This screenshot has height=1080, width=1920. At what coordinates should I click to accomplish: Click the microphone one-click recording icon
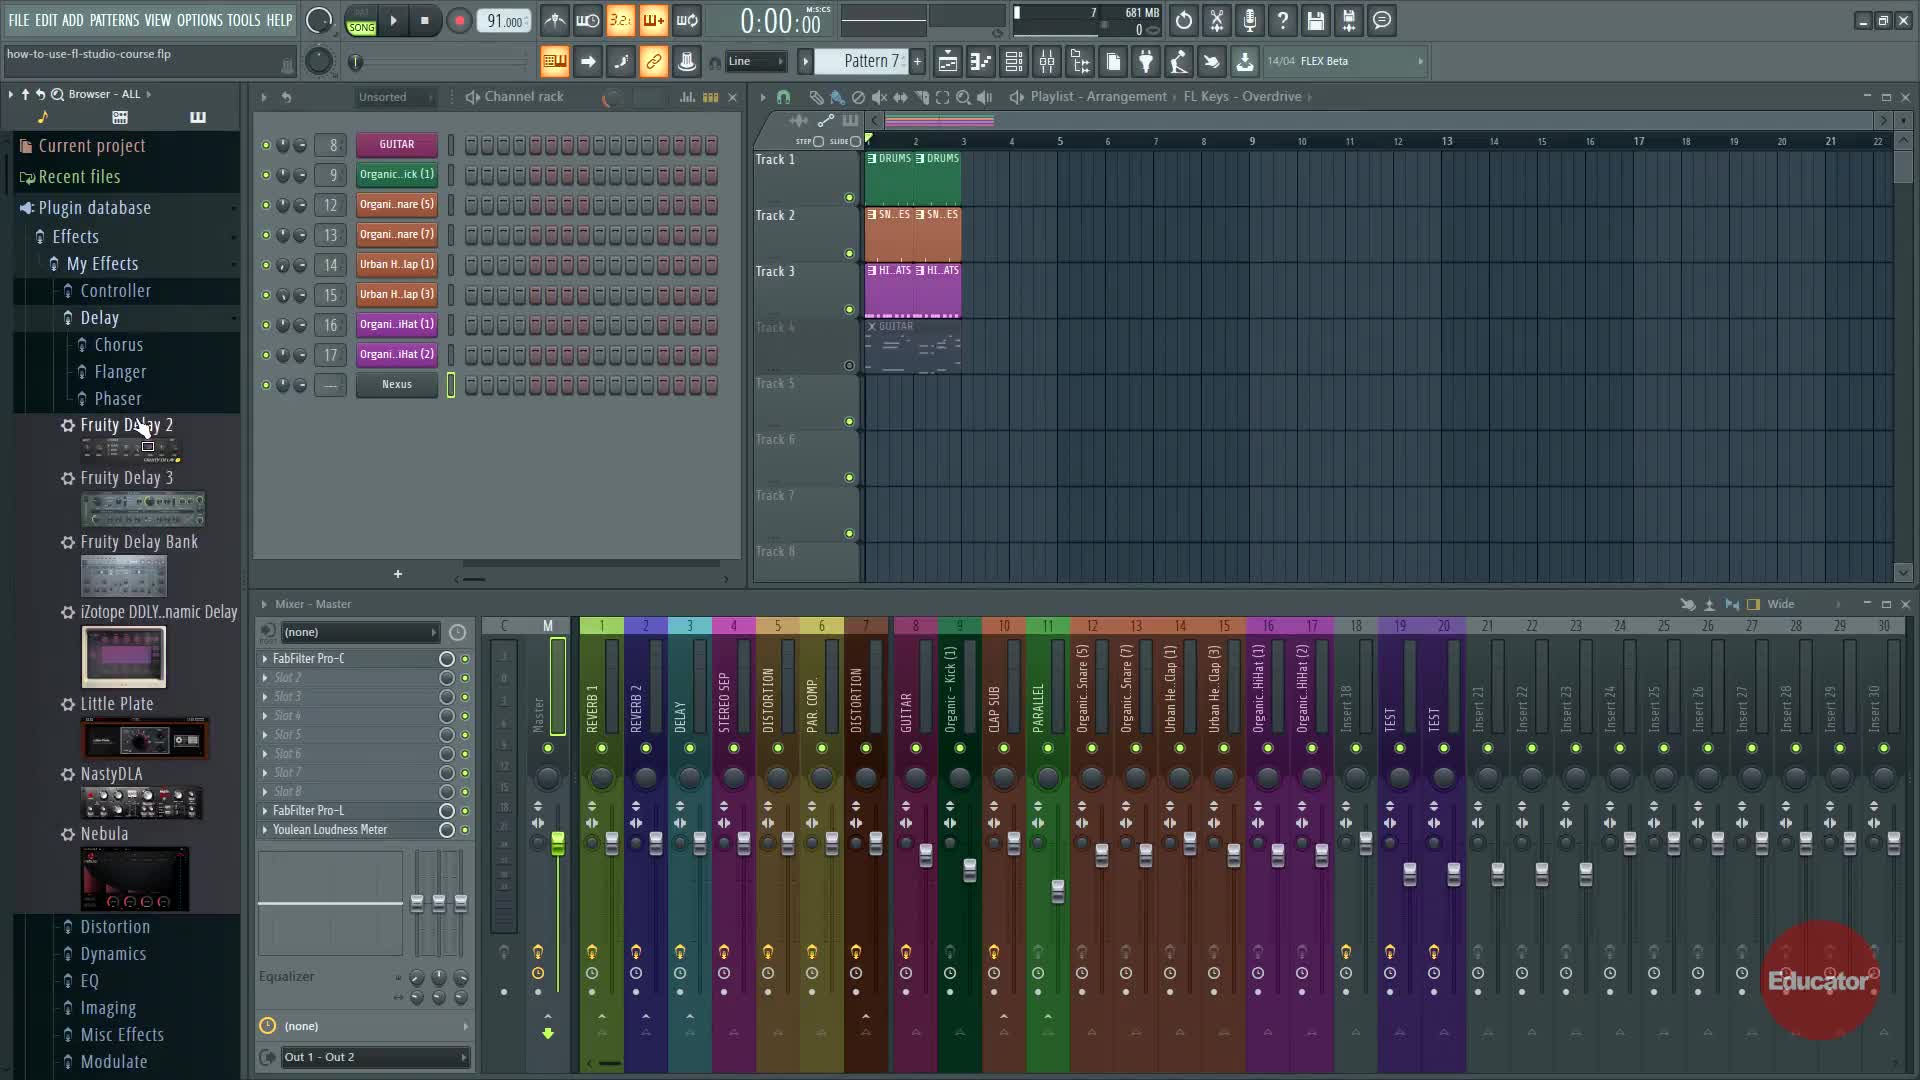click(1249, 20)
